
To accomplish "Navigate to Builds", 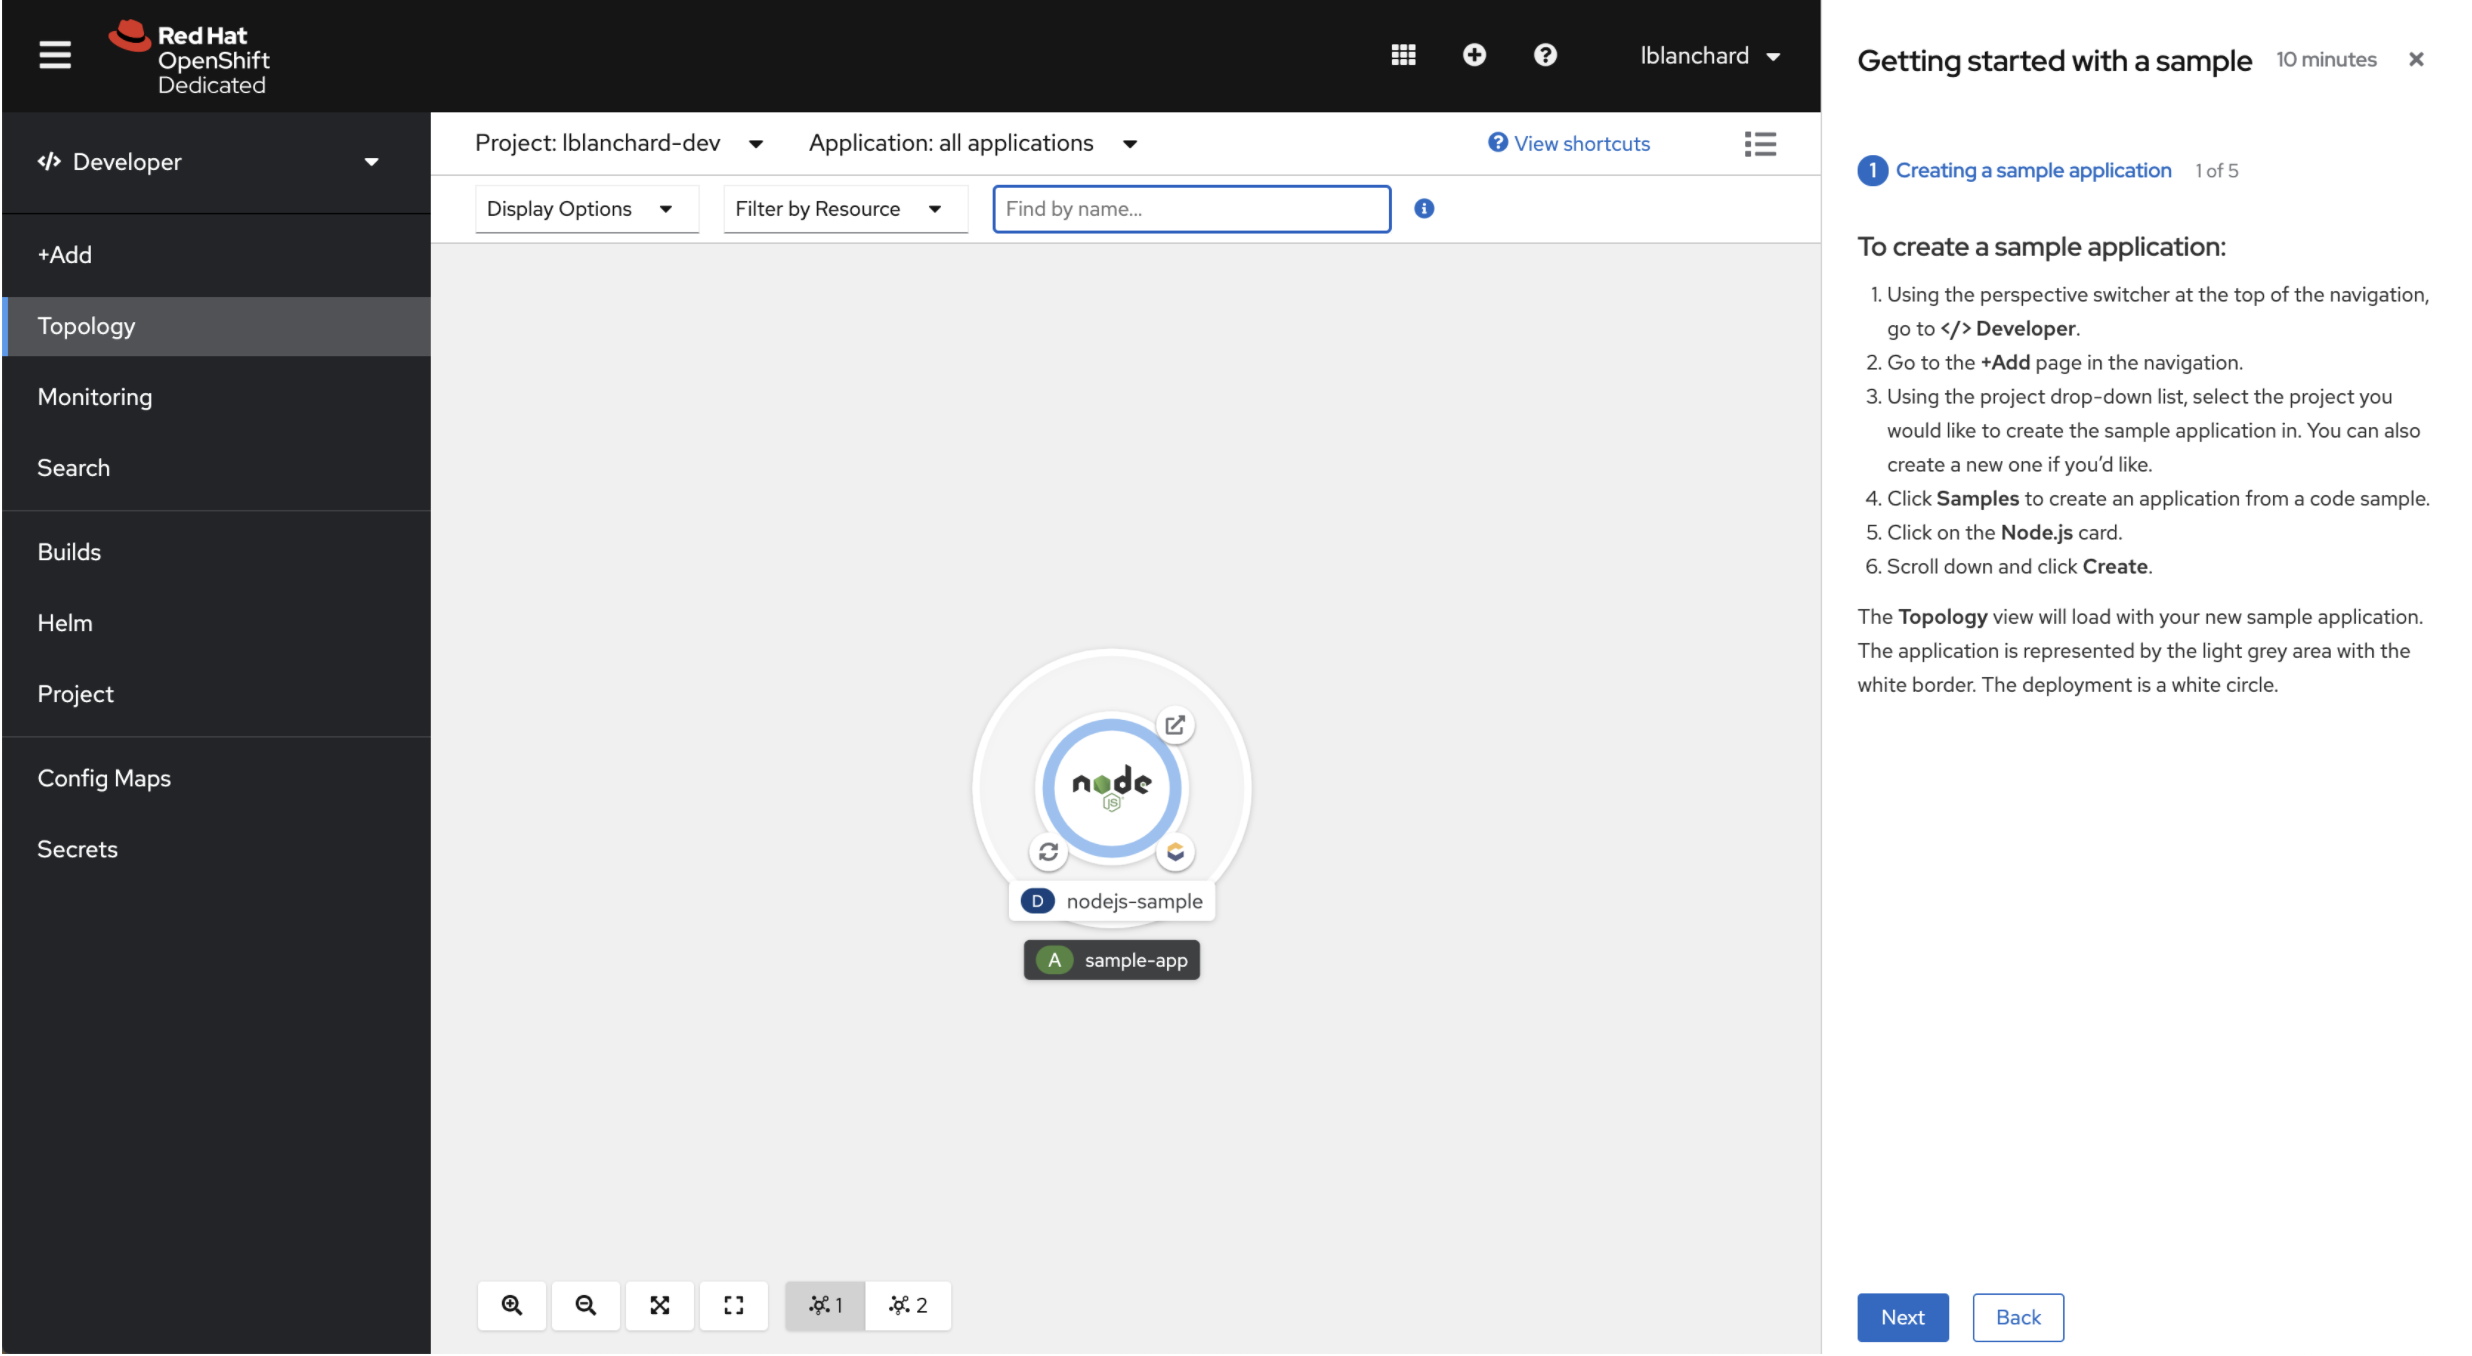I will coord(216,552).
